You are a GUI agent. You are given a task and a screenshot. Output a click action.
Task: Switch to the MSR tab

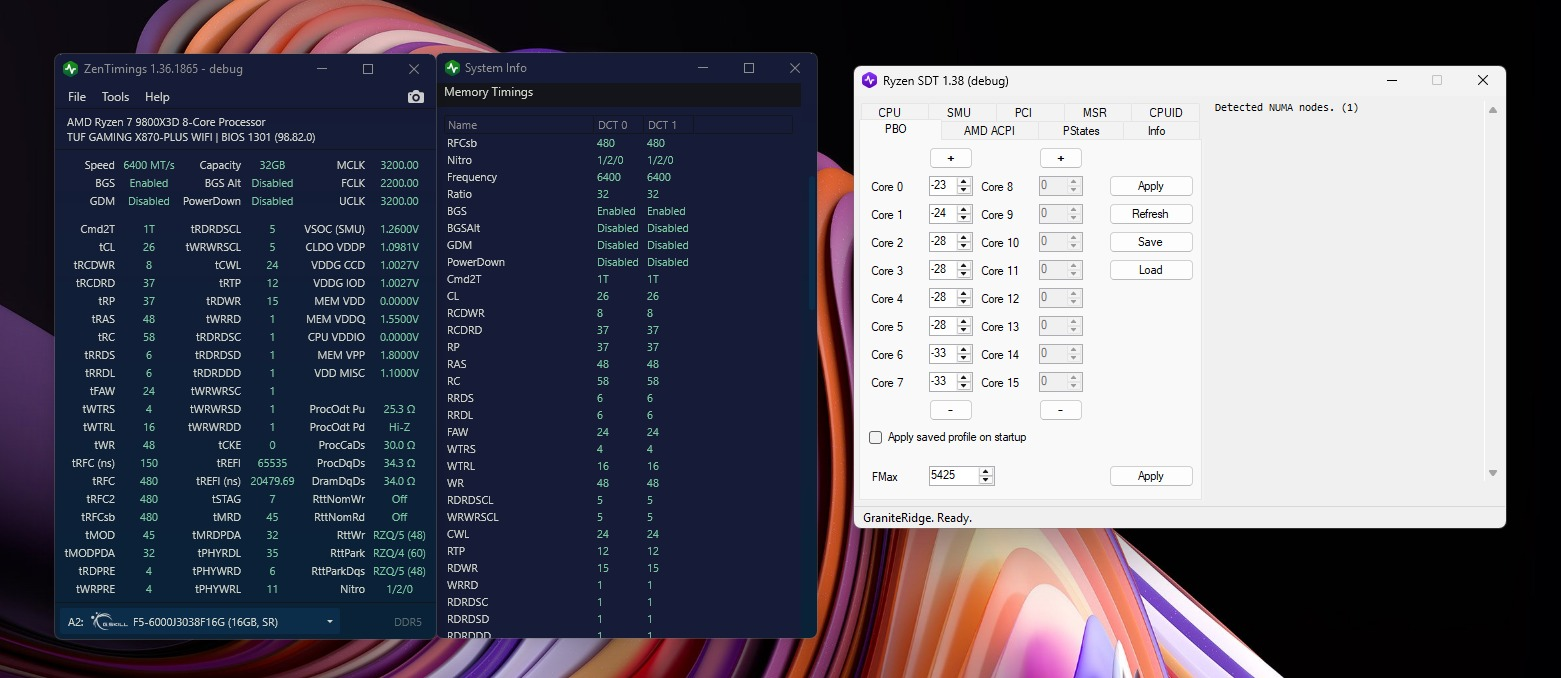pos(1094,112)
